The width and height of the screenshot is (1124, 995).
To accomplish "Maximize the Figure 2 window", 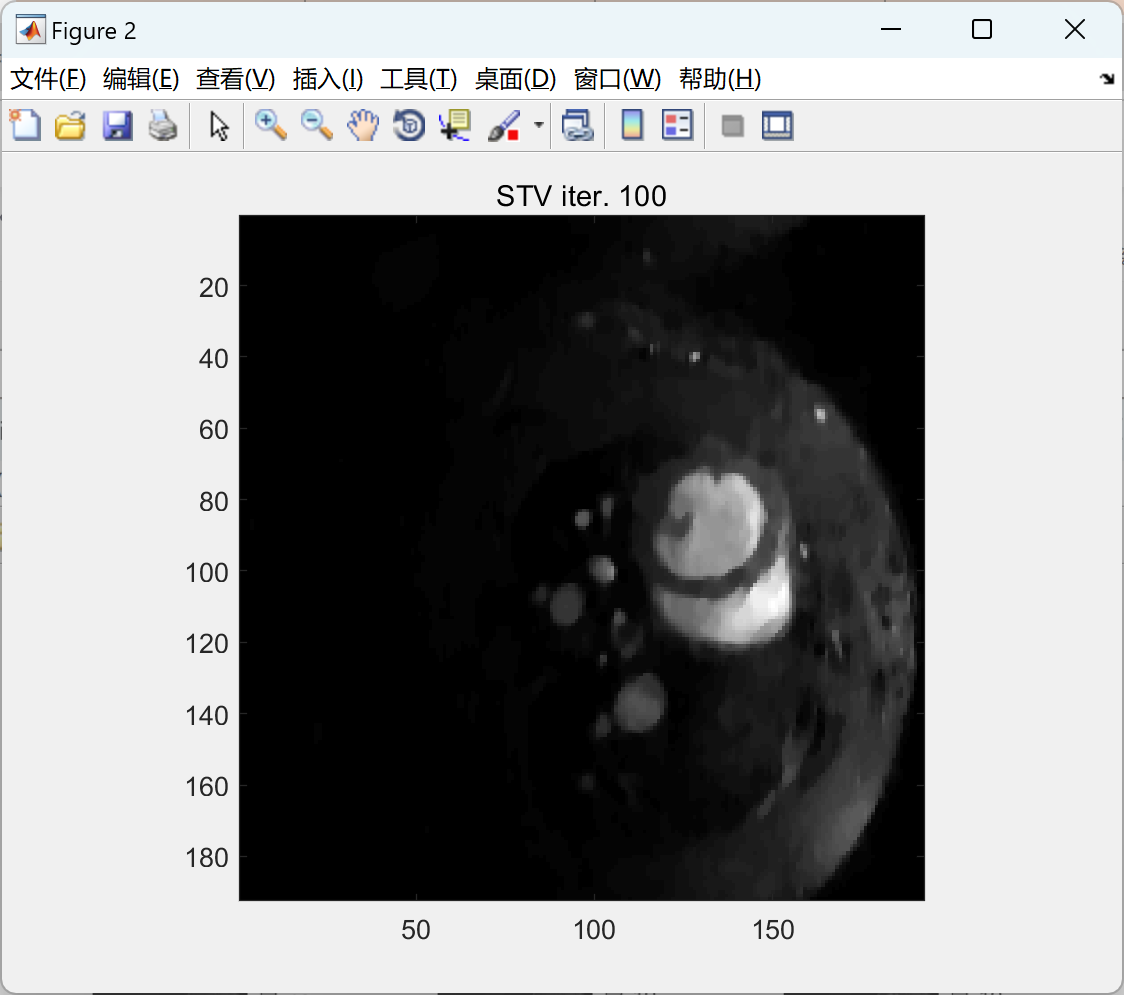I will coord(981,29).
